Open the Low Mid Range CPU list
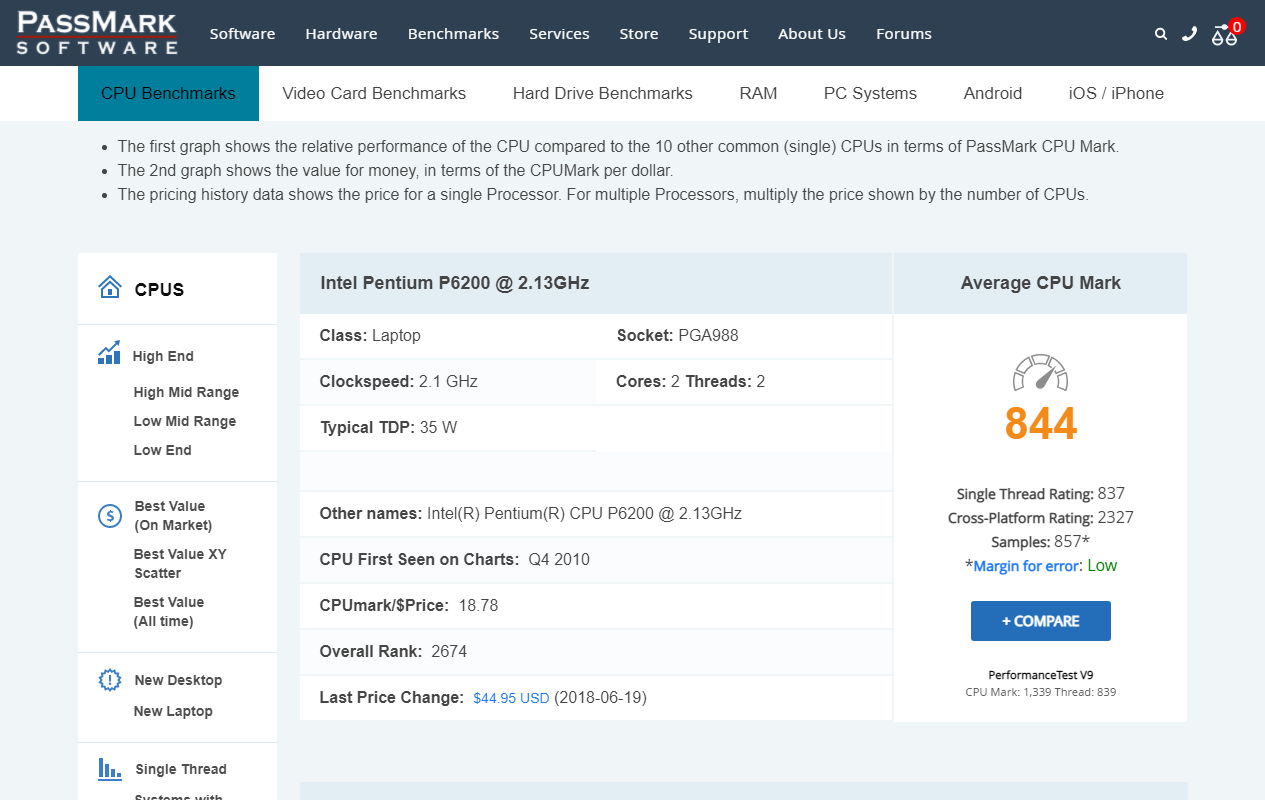Image resolution: width=1265 pixels, height=800 pixels. (185, 421)
